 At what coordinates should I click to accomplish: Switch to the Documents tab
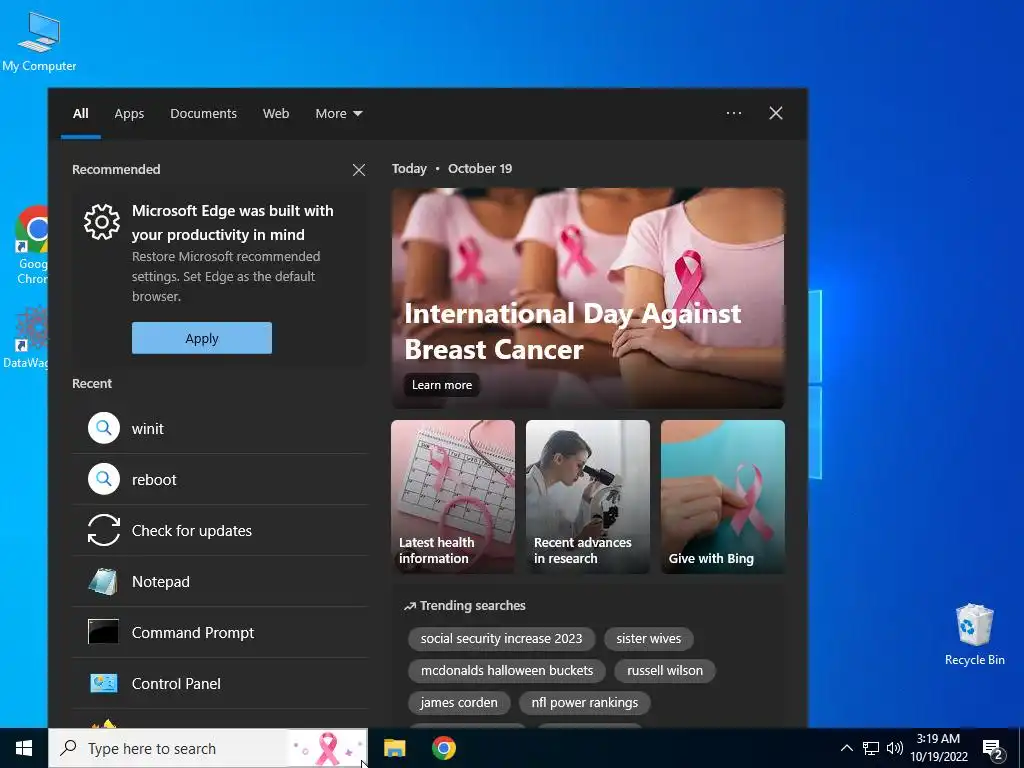click(x=203, y=113)
